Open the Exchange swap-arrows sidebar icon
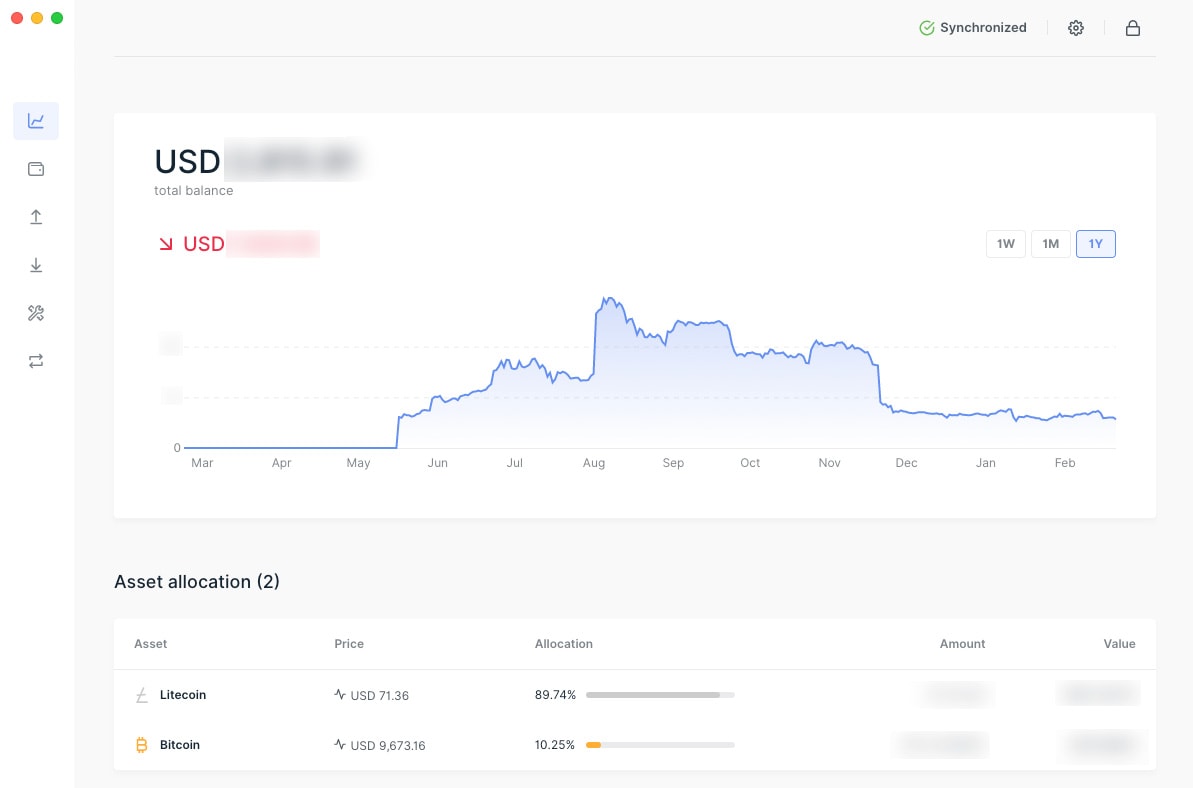 click(36, 361)
